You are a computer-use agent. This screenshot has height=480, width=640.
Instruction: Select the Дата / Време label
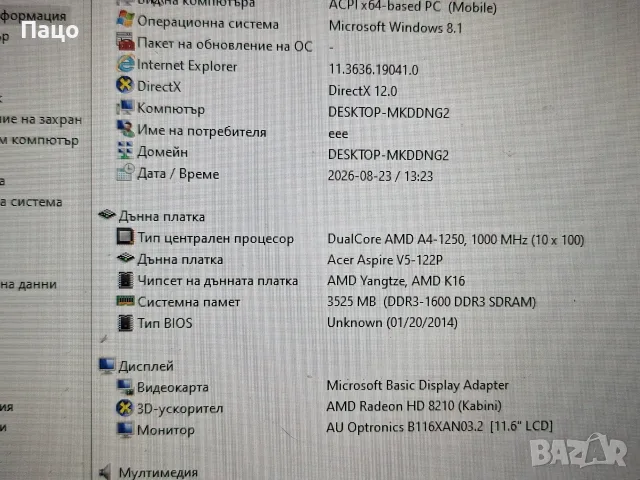pos(178,174)
